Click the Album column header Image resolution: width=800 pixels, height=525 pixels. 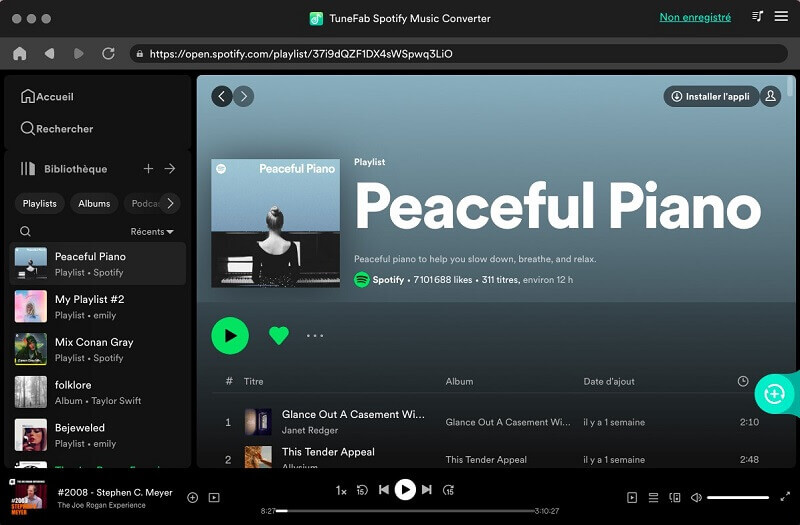(459, 381)
